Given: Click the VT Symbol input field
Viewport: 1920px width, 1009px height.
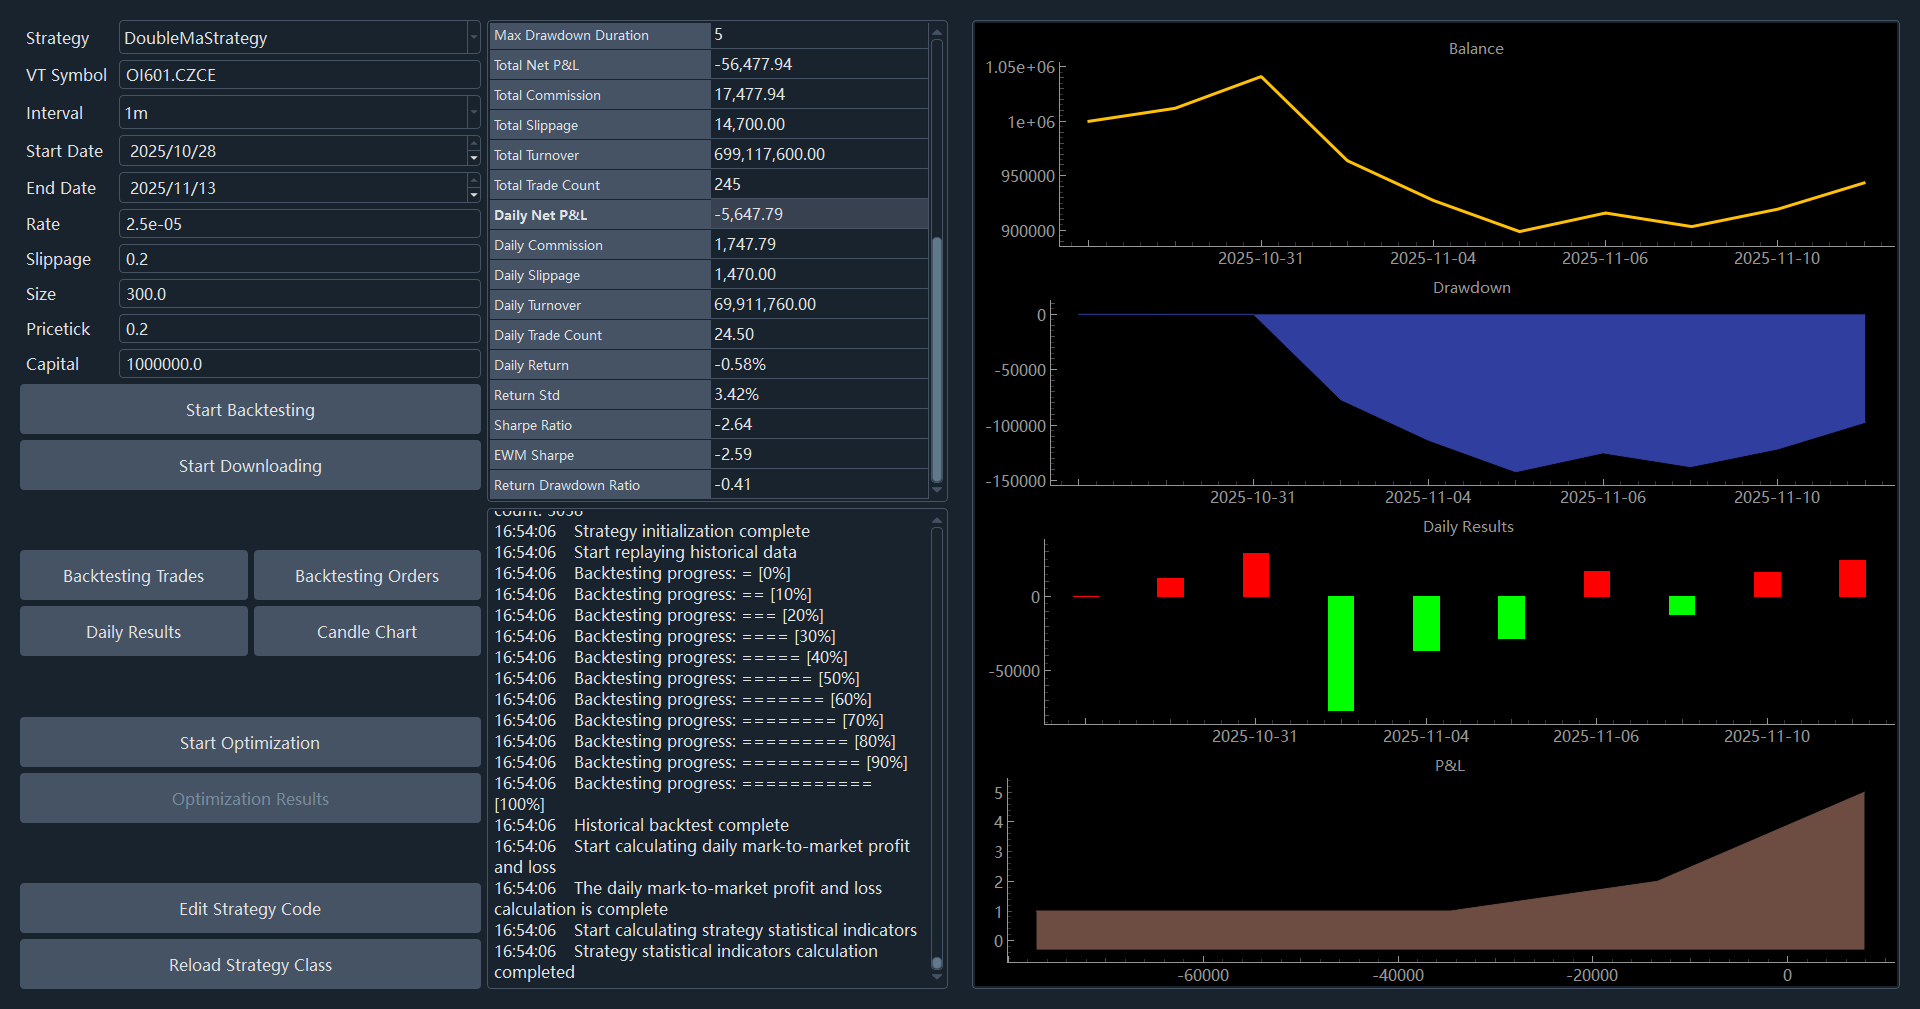Looking at the screenshot, I should 298,75.
